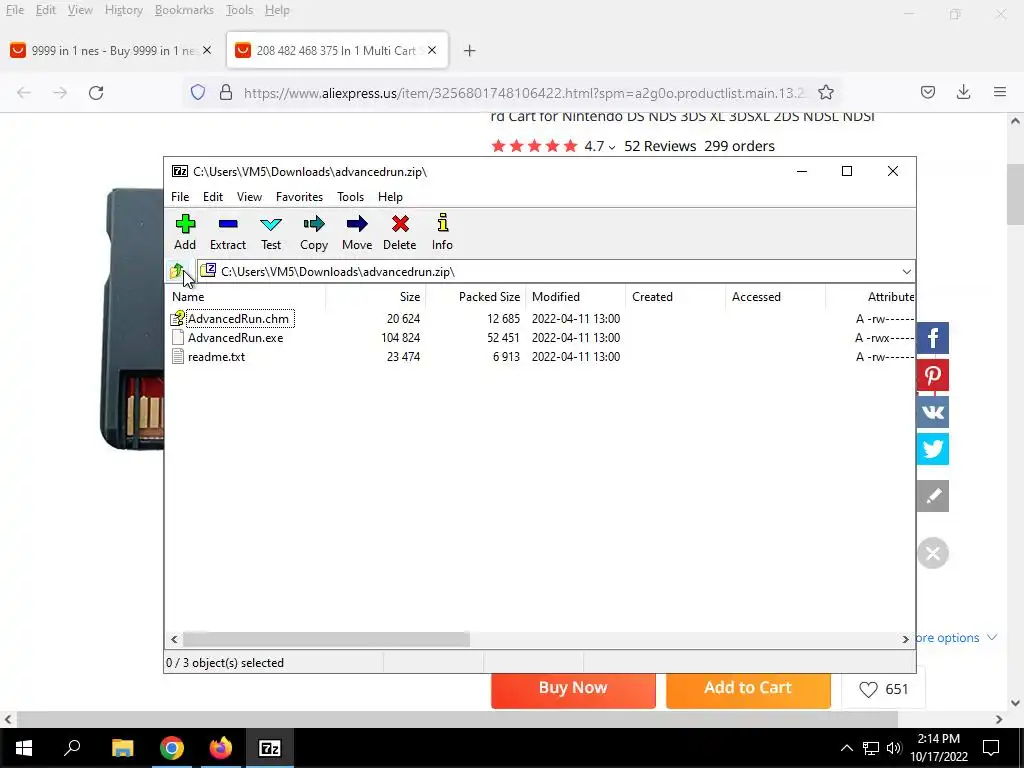The image size is (1024, 768).
Task: Click the Firefox URL address bar
Action: coord(522,93)
